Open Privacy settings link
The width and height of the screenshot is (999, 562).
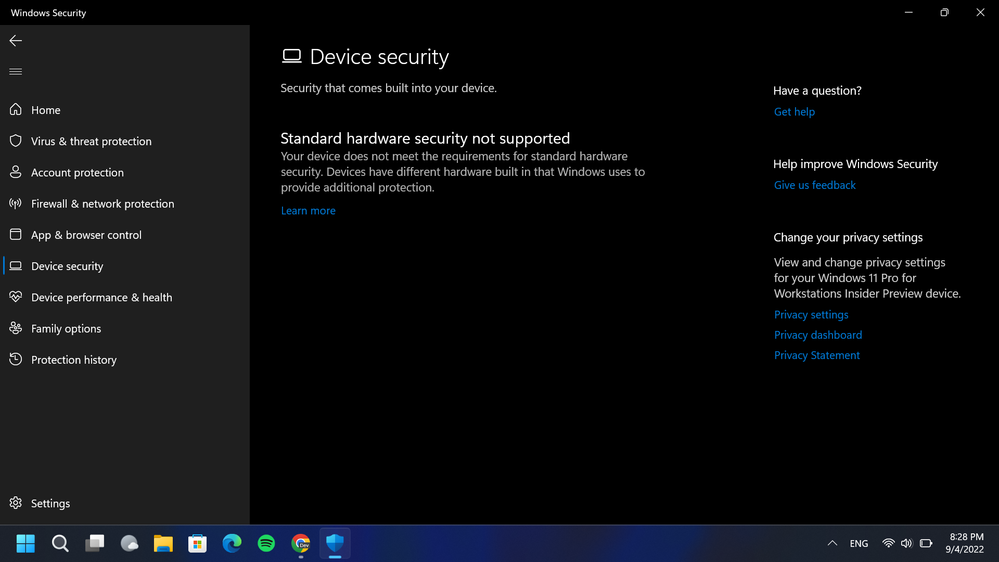tap(810, 314)
